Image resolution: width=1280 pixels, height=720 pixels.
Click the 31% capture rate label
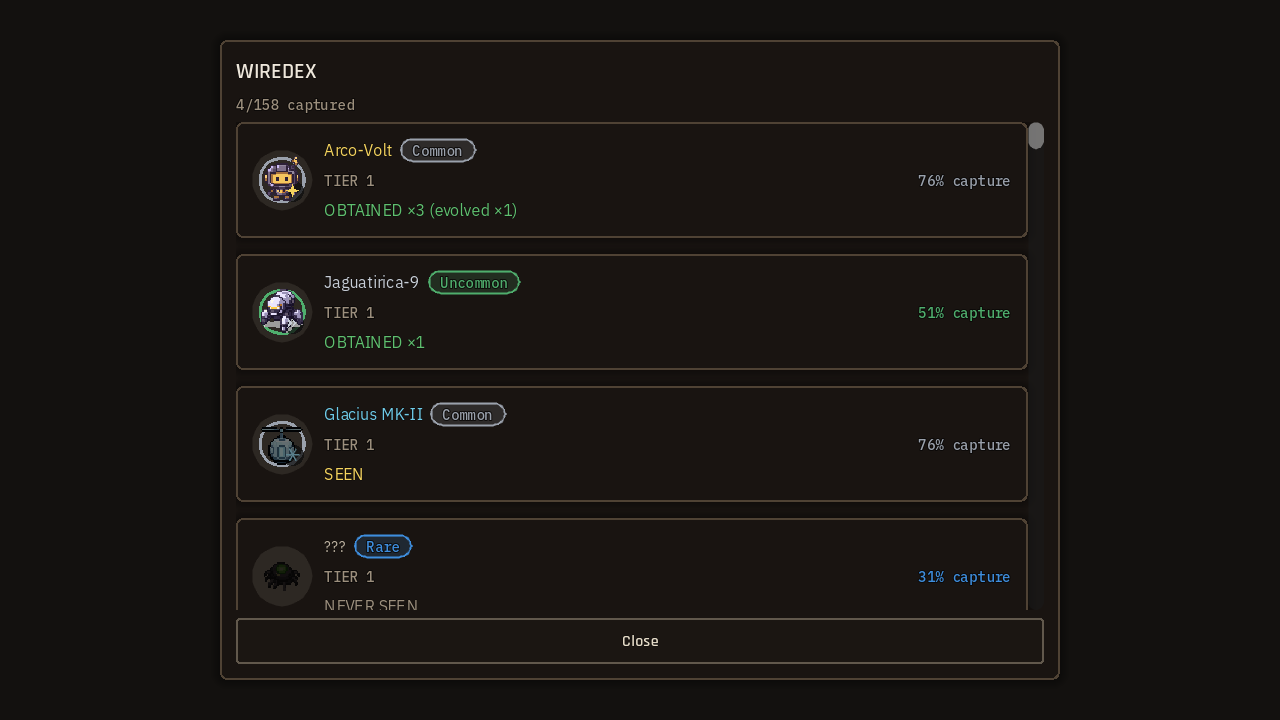964,577
